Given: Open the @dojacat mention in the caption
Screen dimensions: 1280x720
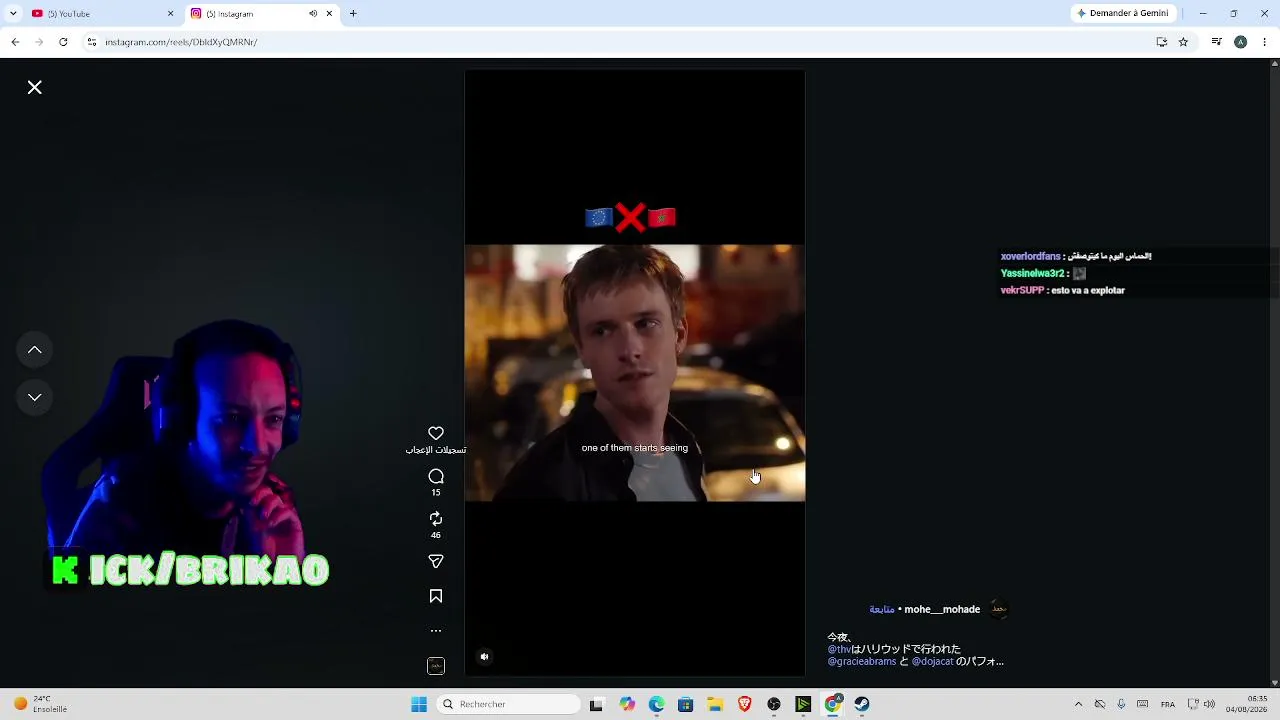Looking at the screenshot, I should pyautogui.click(x=933, y=661).
